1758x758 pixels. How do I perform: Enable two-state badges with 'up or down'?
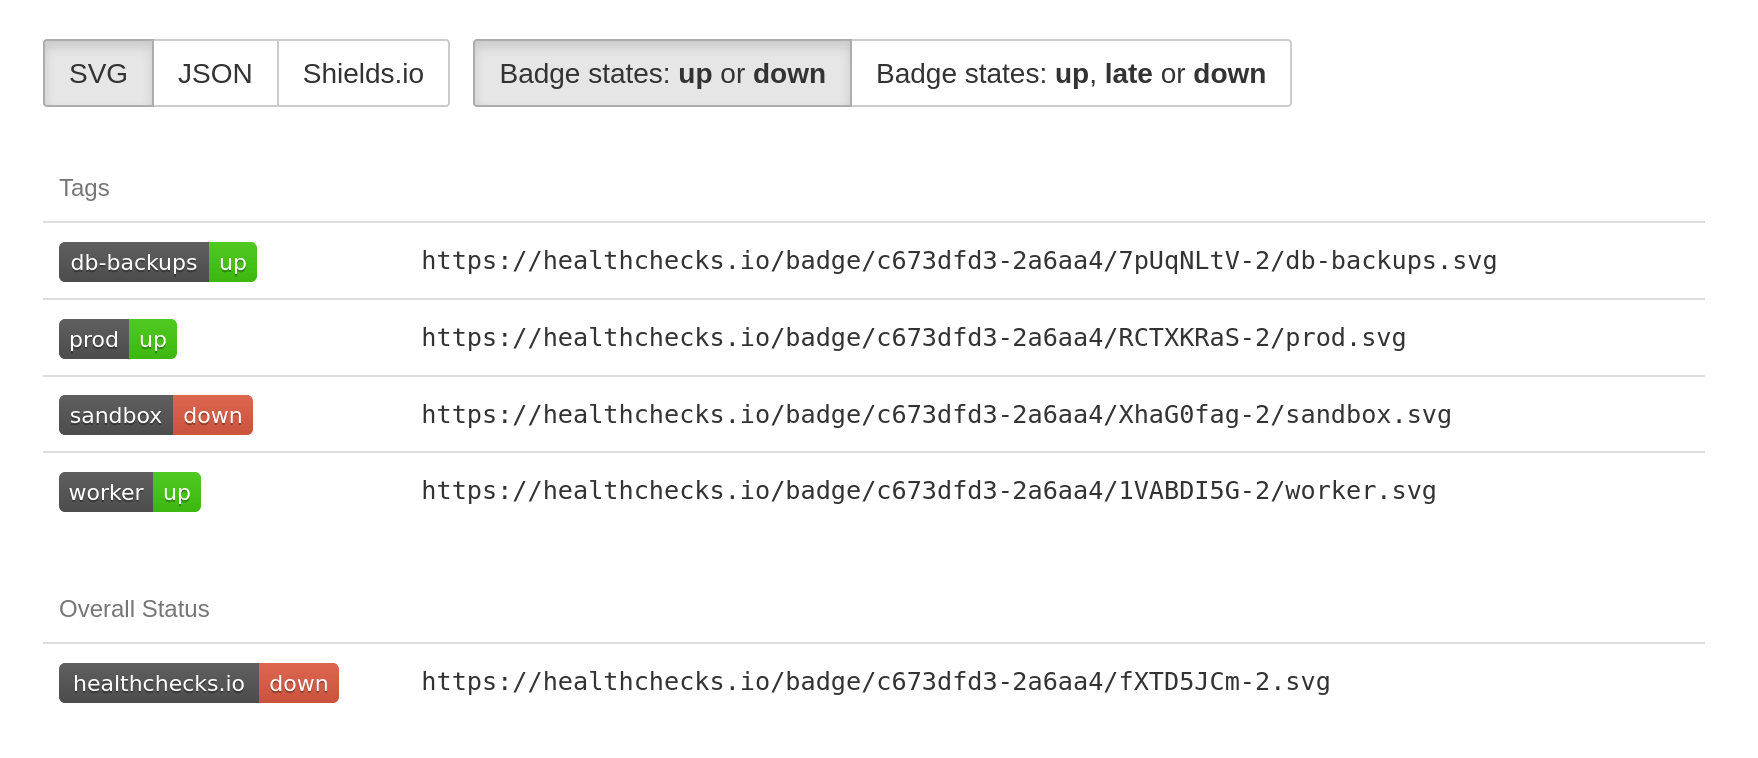662,73
